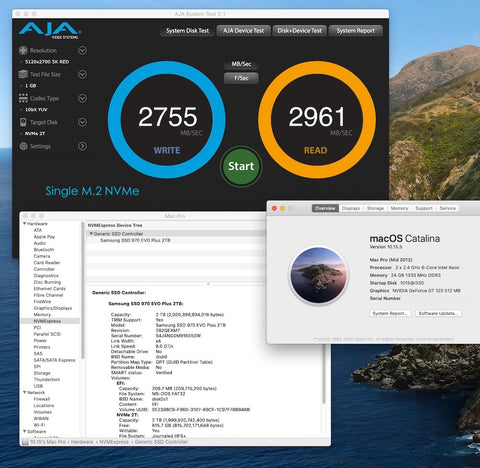Collapse the Software tree section

point(25,431)
